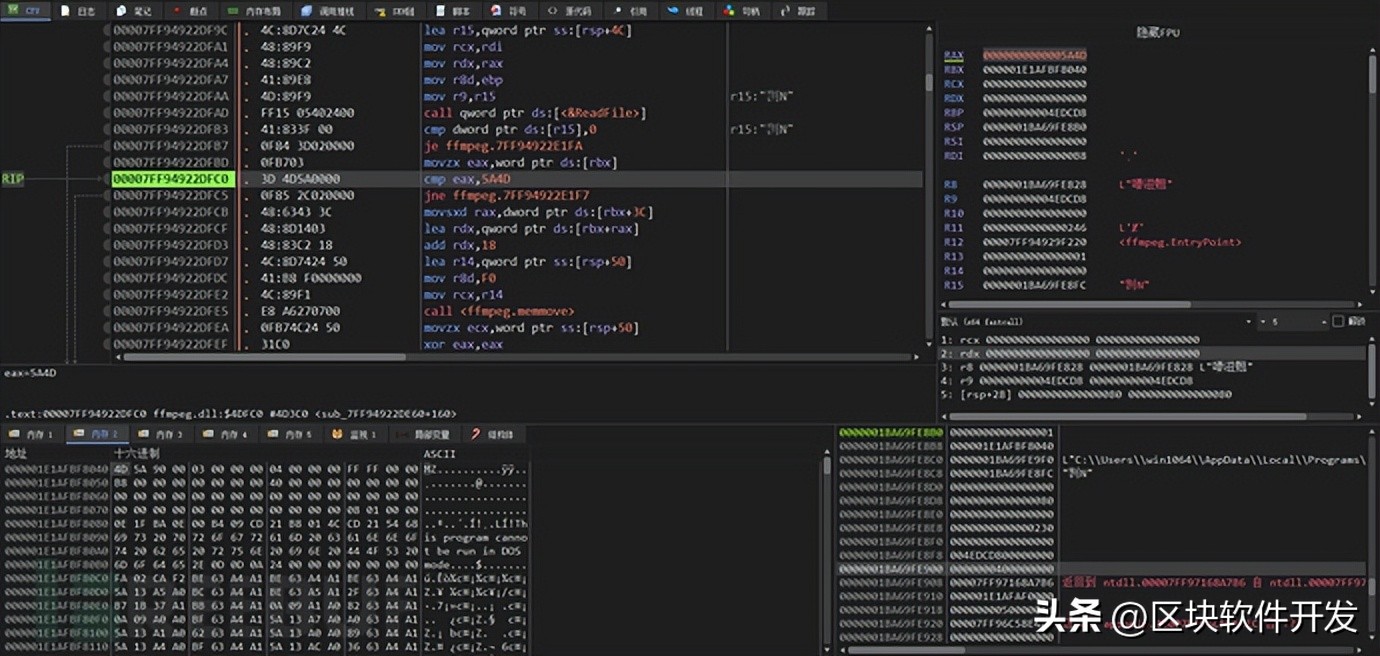Toggle the unlock checkbox beside the argument count
1380x656 pixels.
(x=1338, y=322)
